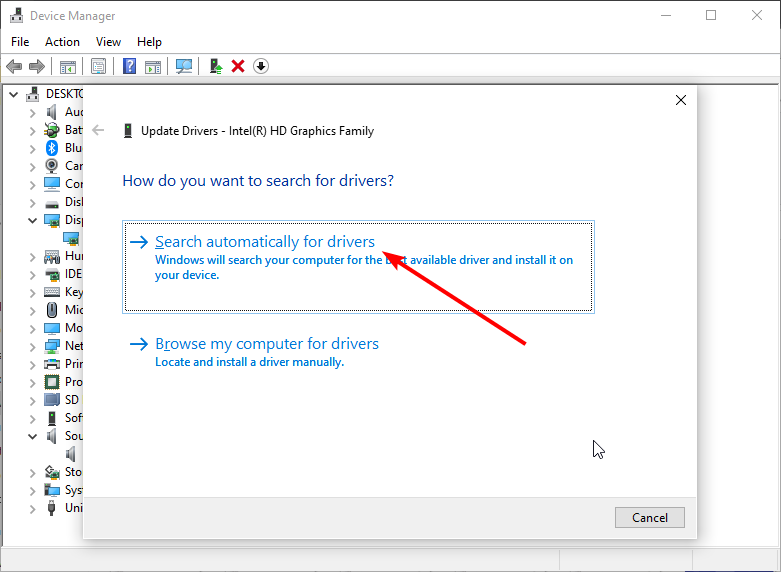This screenshot has width=781, height=572.
Task: Click the Computer category monitor icon
Action: (52, 184)
